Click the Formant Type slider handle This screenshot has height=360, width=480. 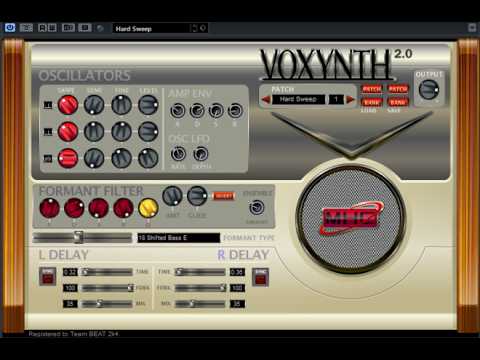point(79,237)
